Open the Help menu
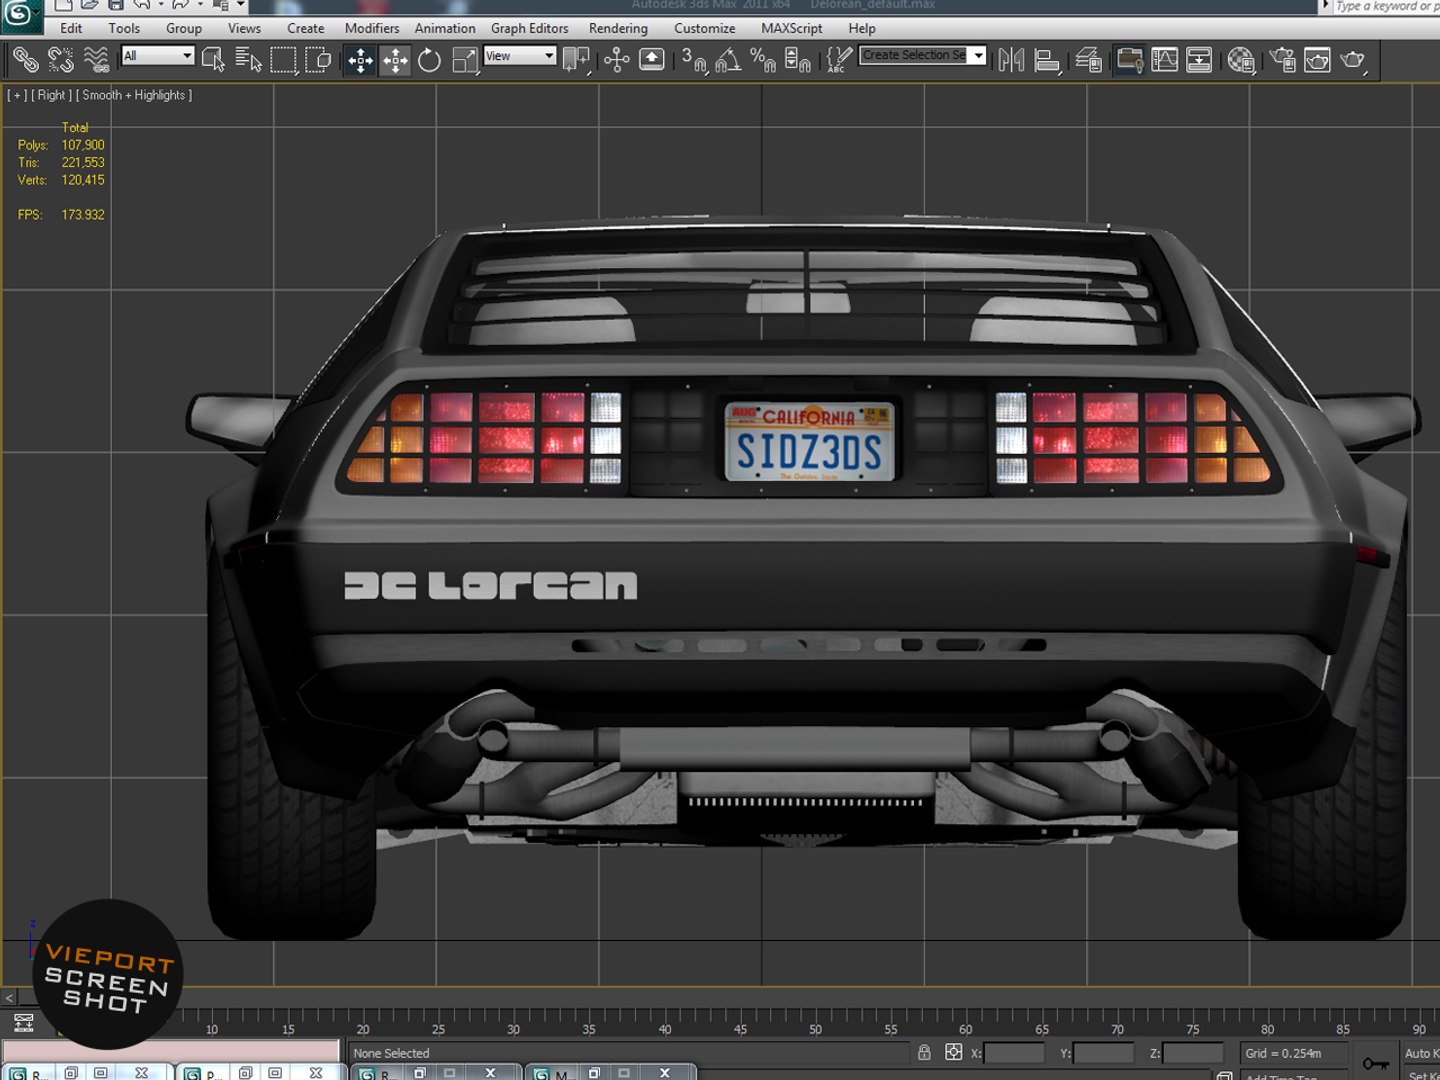Viewport: 1440px width, 1080px height. pos(861,28)
